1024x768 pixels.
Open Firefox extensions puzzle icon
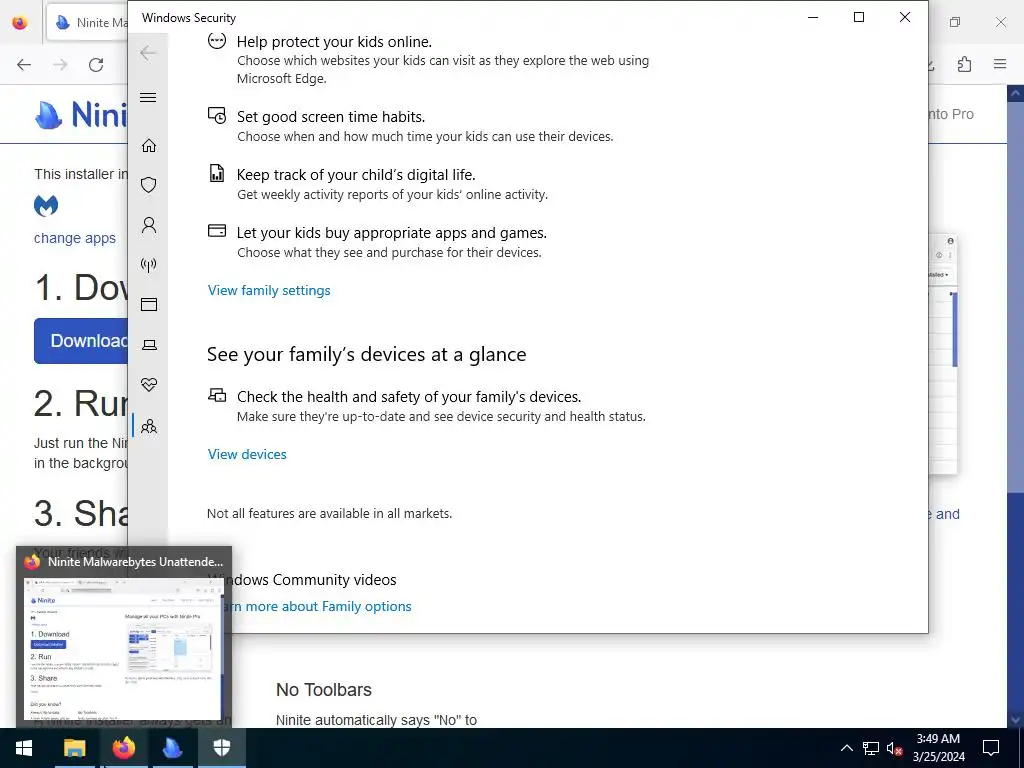[965, 64]
